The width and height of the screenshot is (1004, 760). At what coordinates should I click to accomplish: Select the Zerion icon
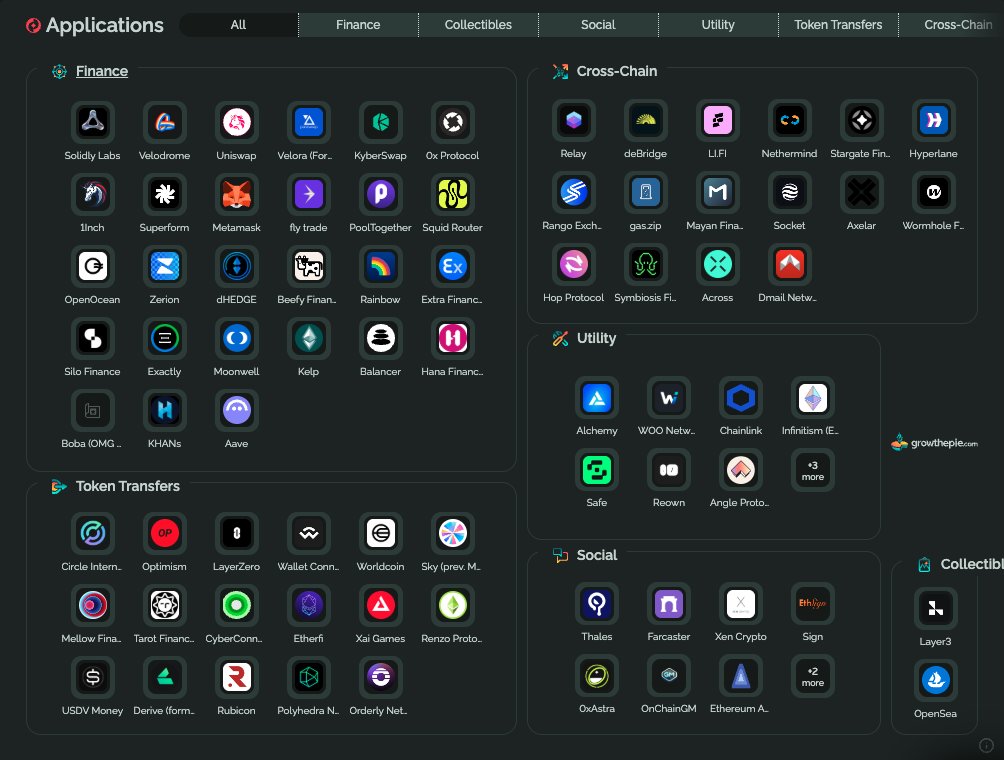[165, 266]
